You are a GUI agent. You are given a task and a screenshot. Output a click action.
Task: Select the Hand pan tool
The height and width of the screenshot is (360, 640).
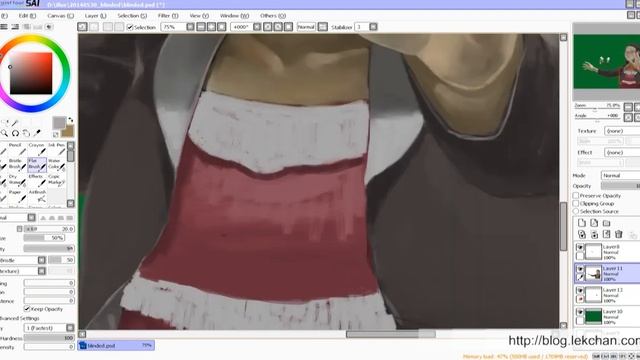(x=26, y=133)
